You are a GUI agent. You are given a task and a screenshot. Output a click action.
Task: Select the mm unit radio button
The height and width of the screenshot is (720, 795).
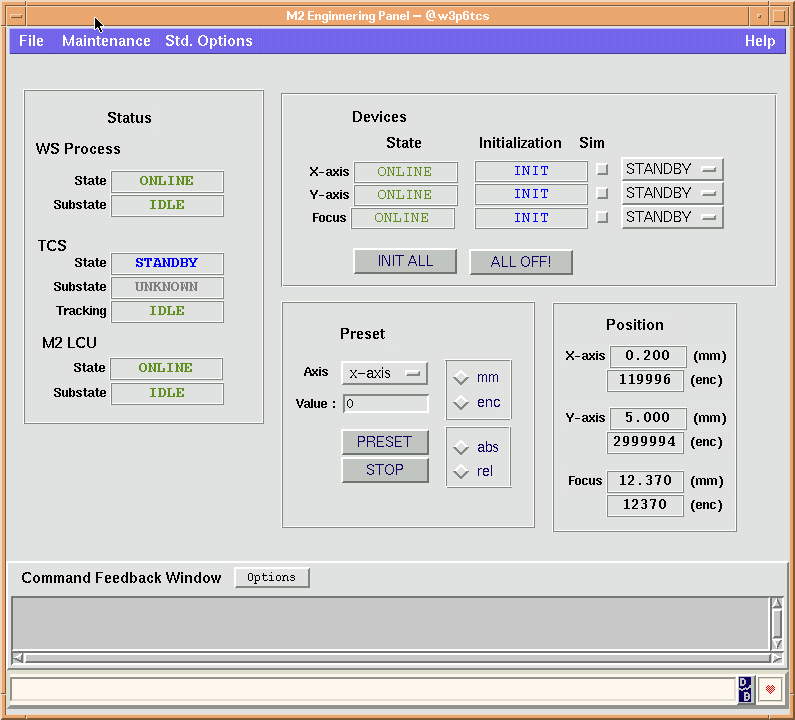461,378
